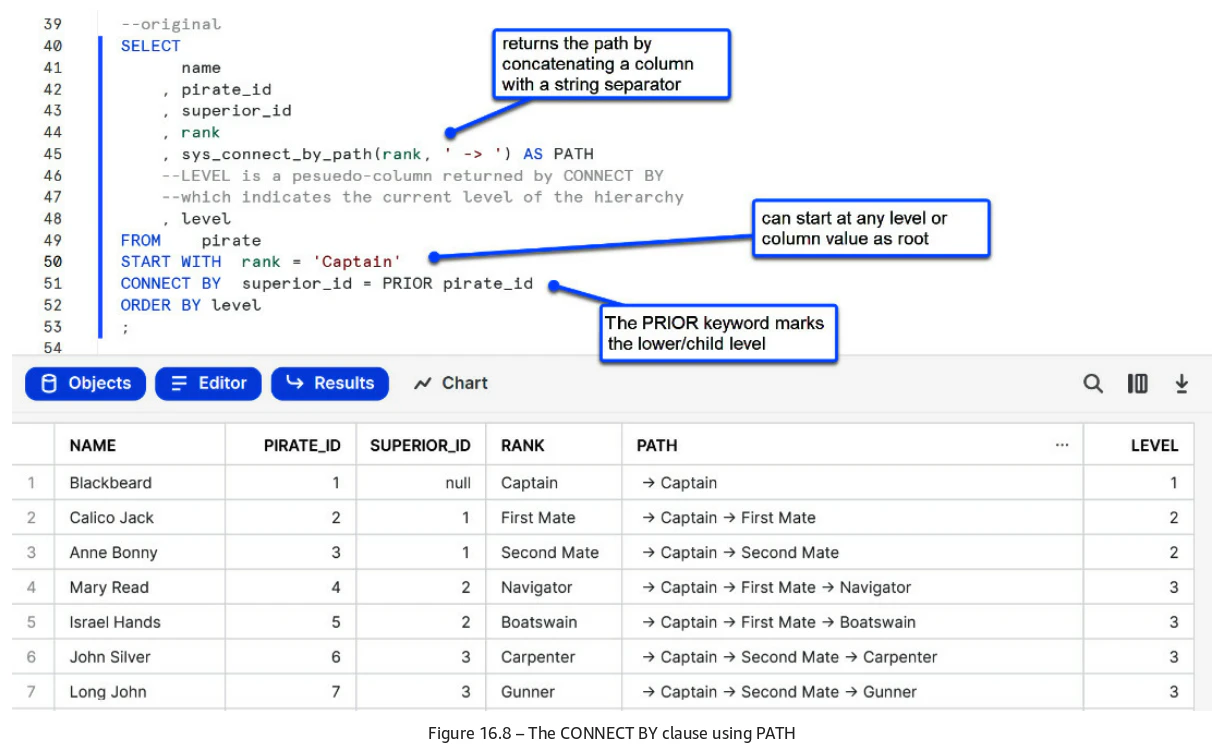Place cursor on the START WITH keyword

pyautogui.click(x=171, y=262)
